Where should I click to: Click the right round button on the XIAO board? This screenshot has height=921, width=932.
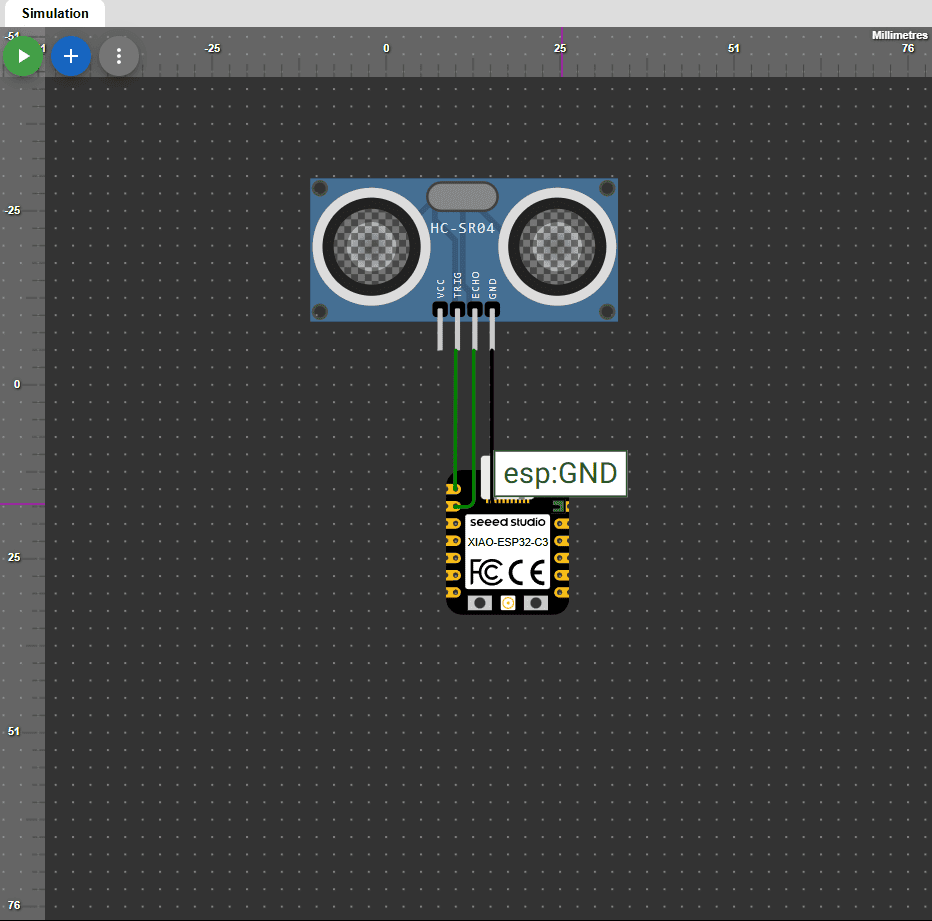coord(536,603)
